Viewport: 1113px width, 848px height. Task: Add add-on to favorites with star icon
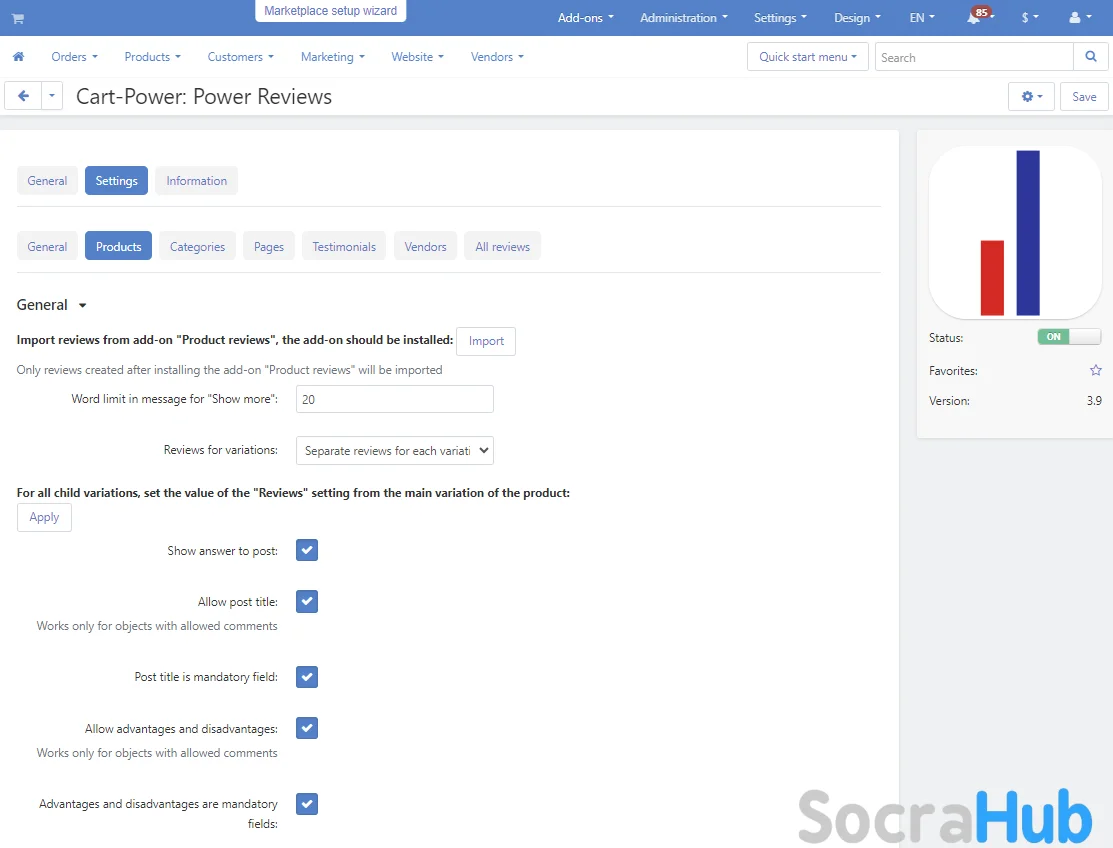point(1095,370)
